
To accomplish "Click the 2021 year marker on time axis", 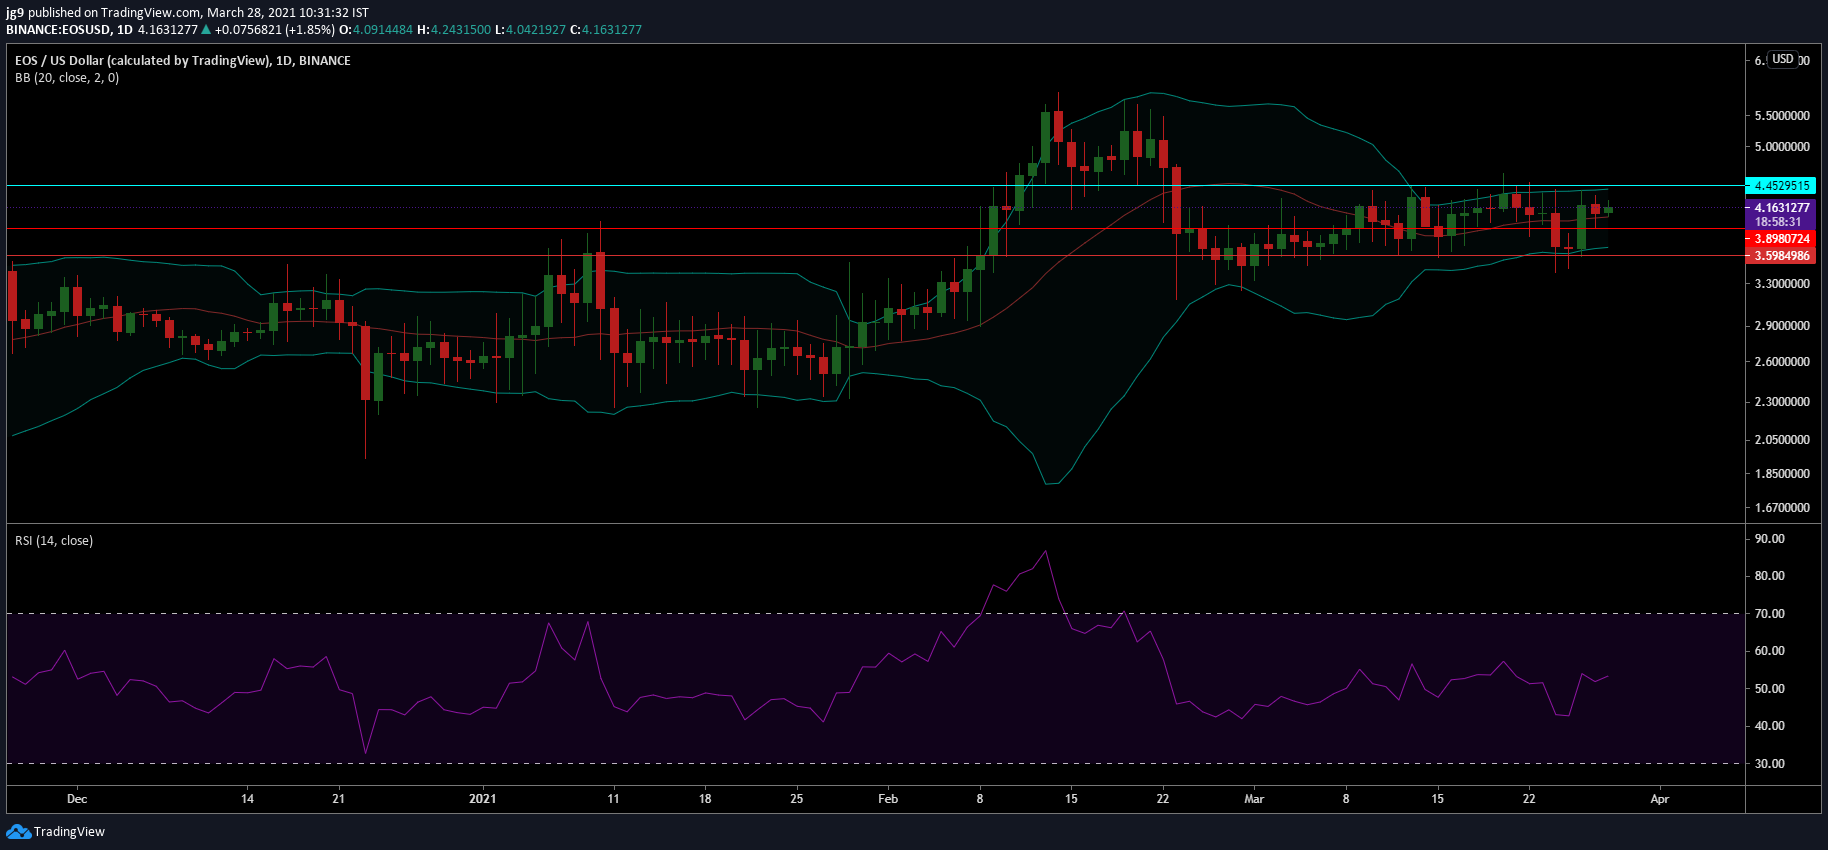I will click(x=483, y=799).
